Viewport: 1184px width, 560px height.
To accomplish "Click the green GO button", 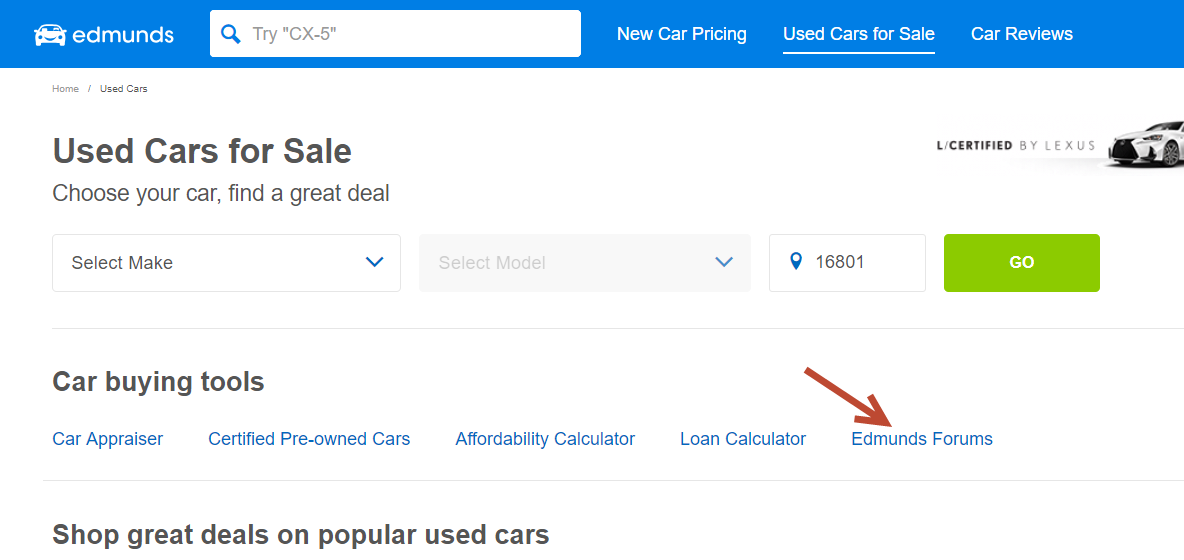I will click(x=1022, y=263).
